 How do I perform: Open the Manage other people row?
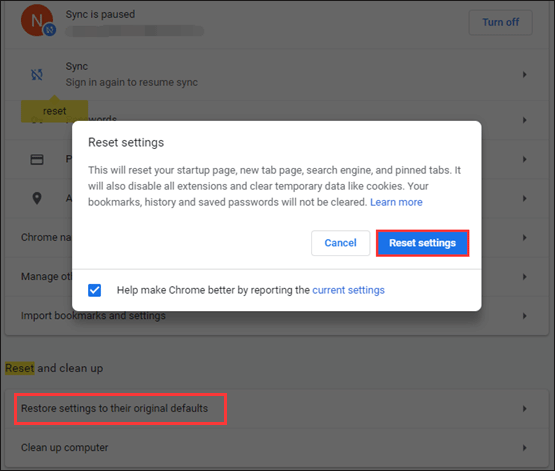pyautogui.click(x=276, y=277)
